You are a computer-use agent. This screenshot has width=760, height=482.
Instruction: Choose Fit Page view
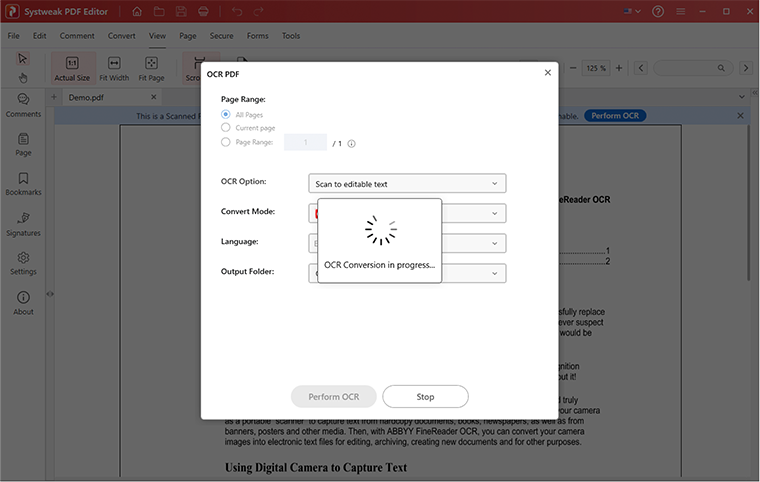151,68
